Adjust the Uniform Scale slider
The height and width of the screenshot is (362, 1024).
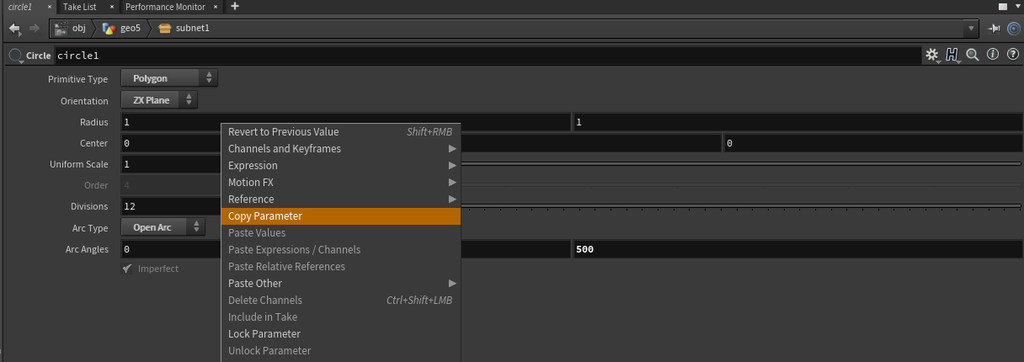coord(741,164)
